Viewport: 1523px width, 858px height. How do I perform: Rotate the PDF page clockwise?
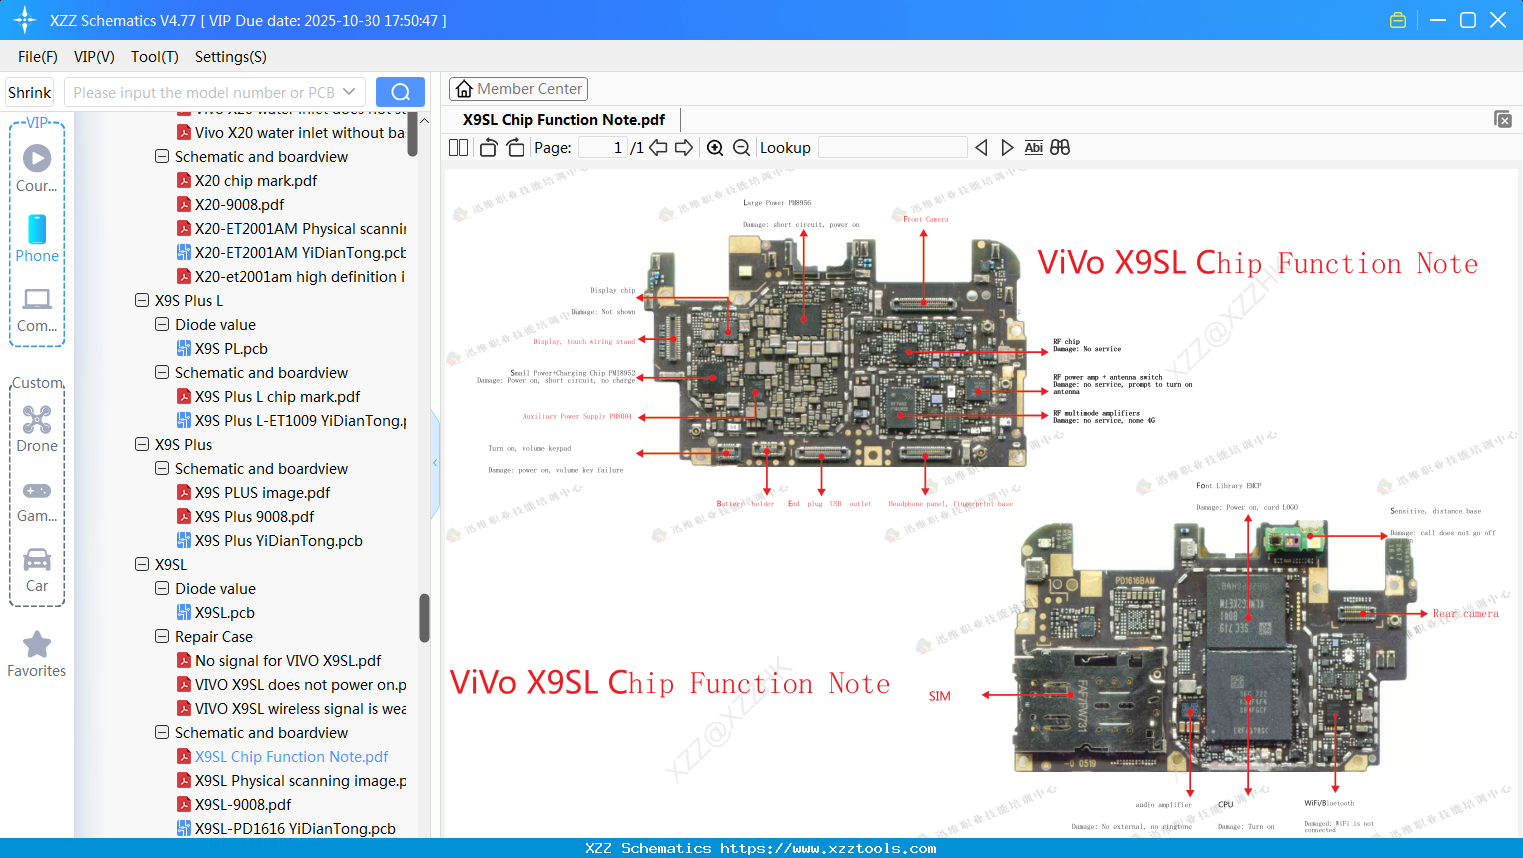[514, 146]
